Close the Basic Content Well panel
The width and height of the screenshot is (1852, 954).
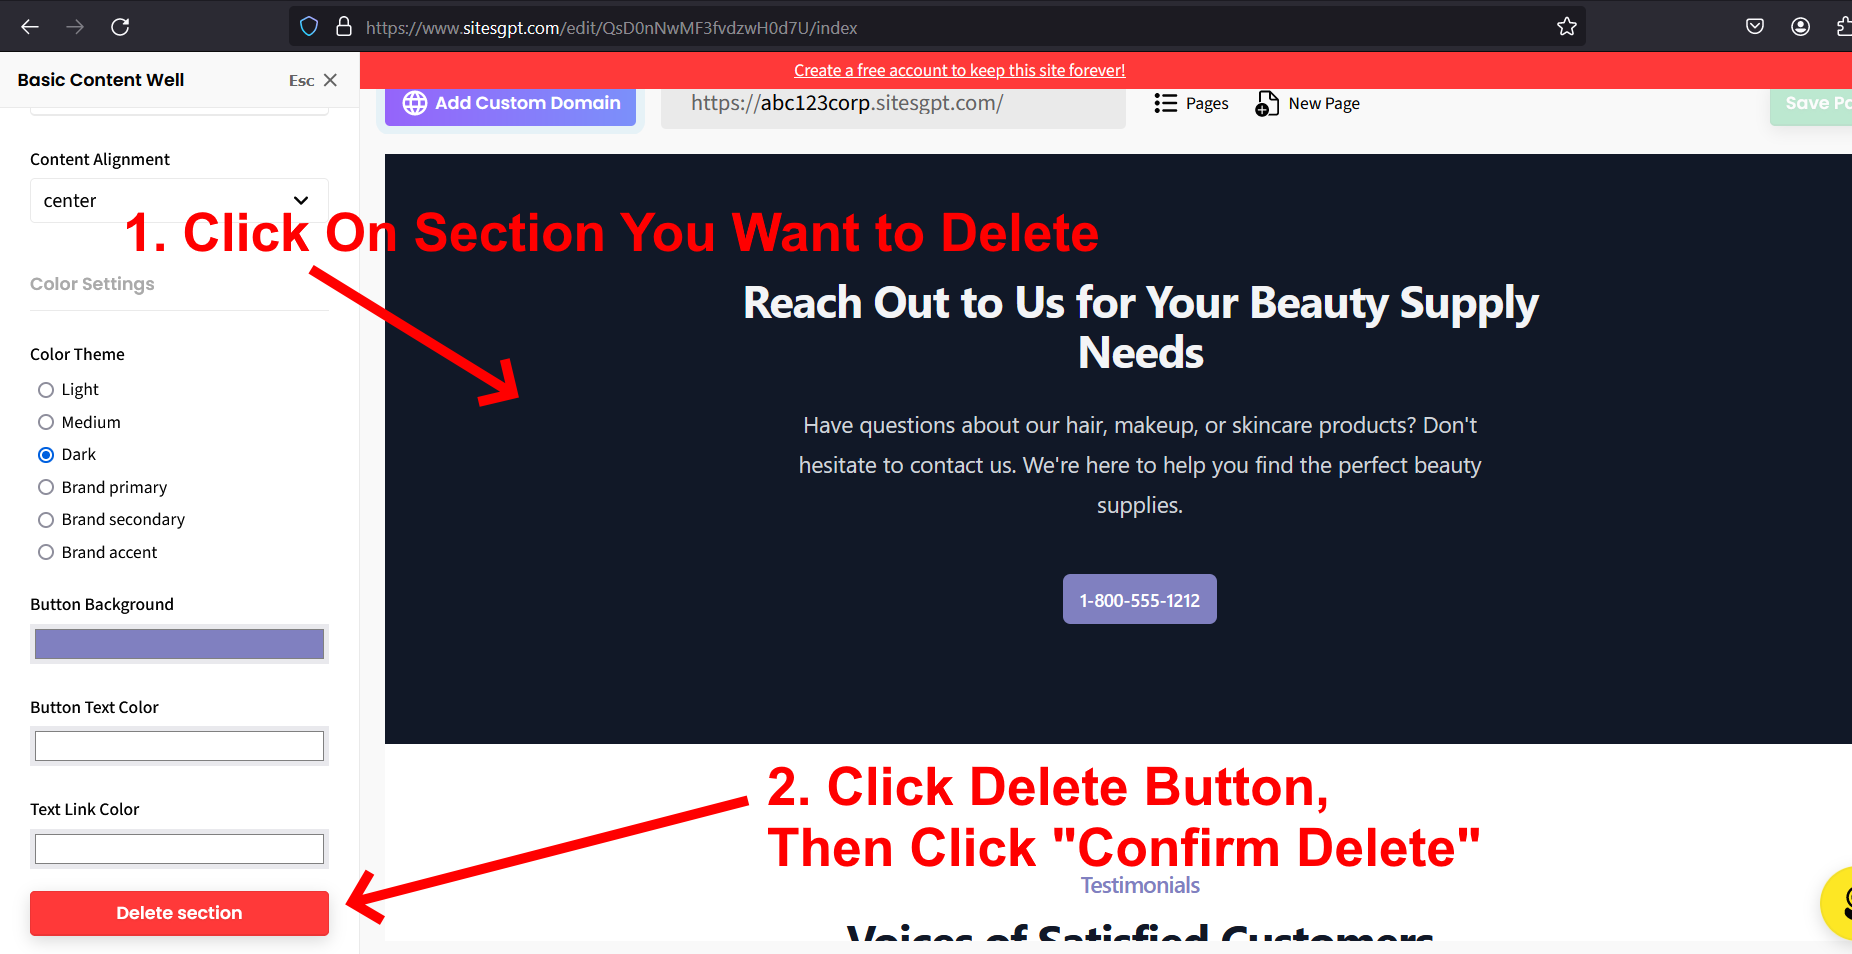[x=330, y=80]
